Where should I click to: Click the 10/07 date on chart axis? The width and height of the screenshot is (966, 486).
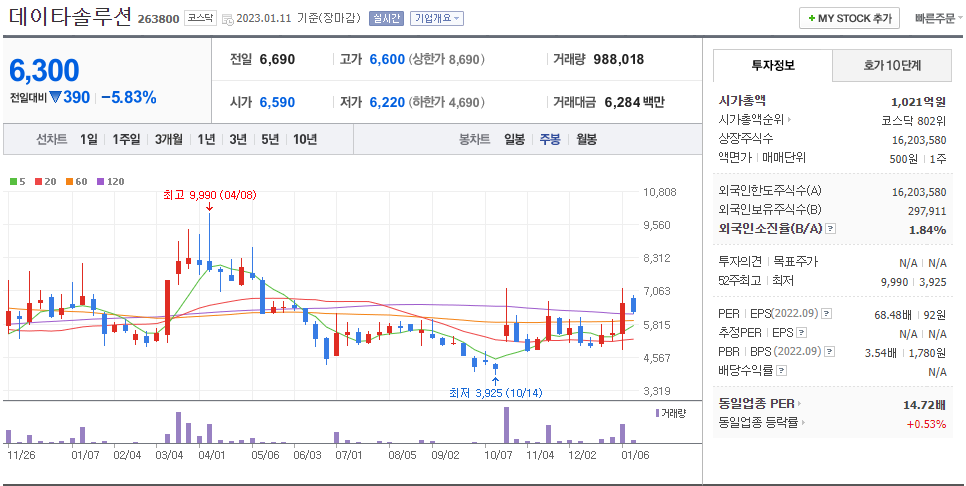(498, 455)
